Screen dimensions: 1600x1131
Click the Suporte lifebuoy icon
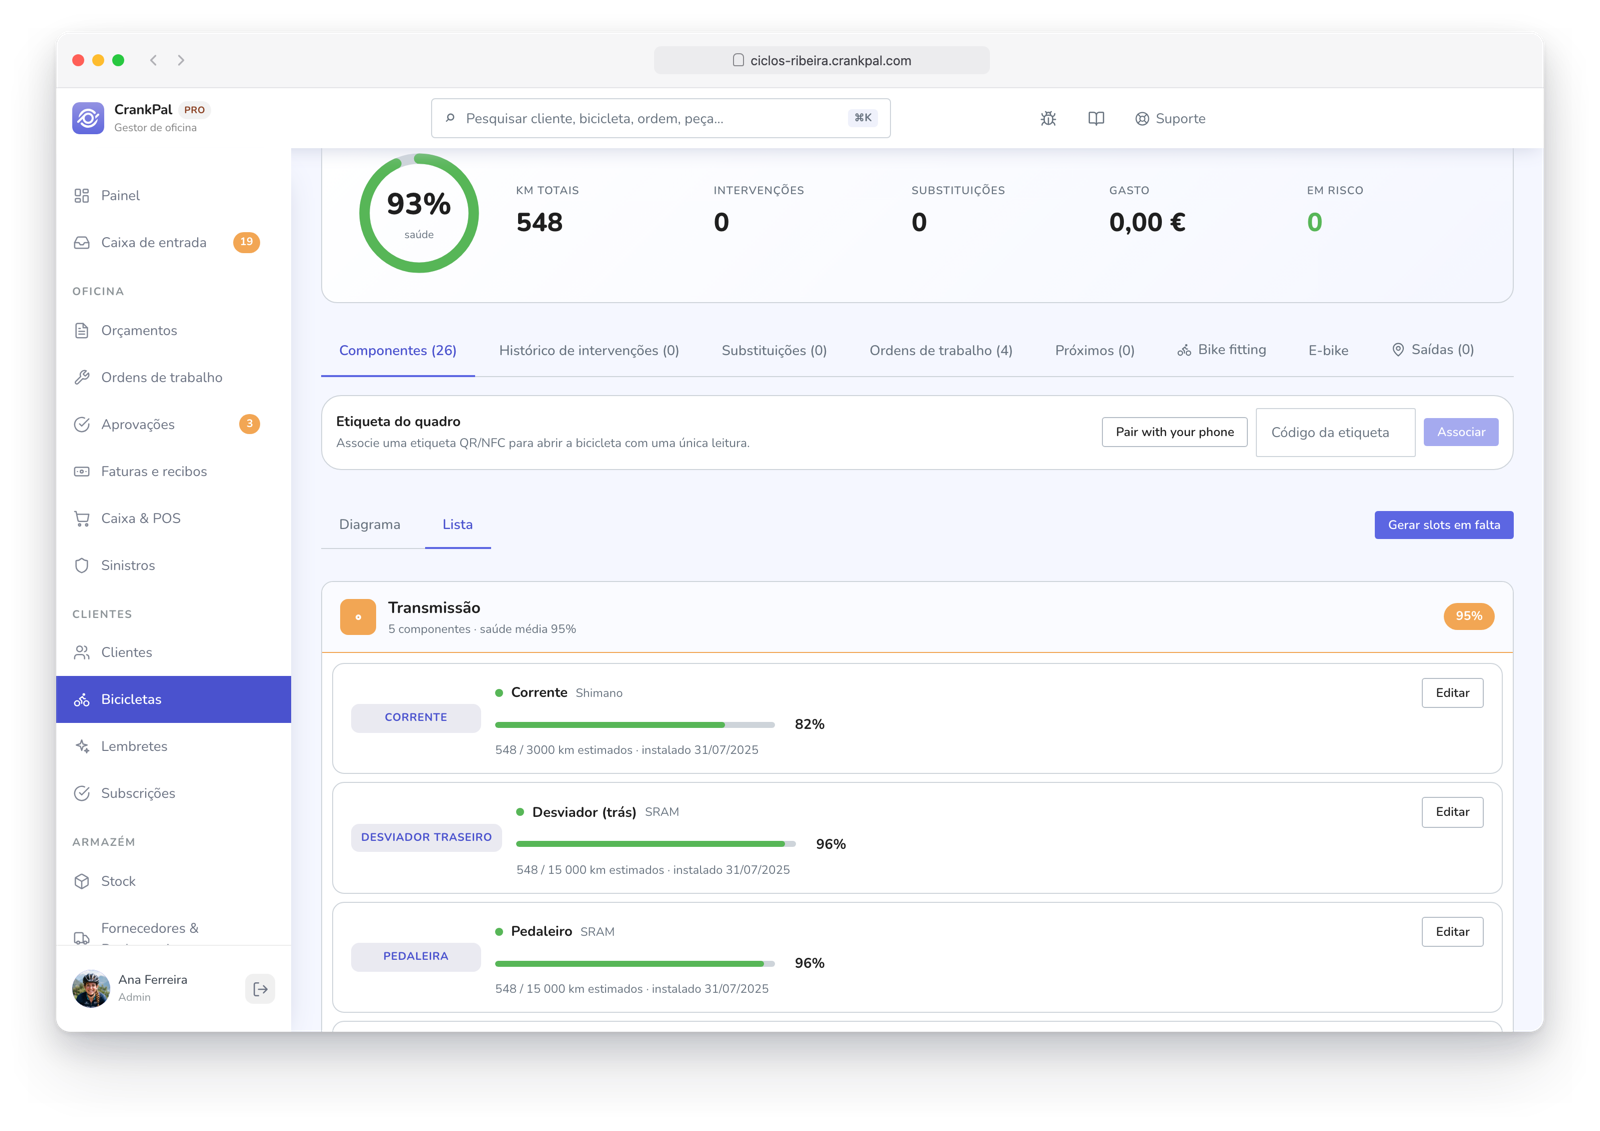tap(1142, 119)
